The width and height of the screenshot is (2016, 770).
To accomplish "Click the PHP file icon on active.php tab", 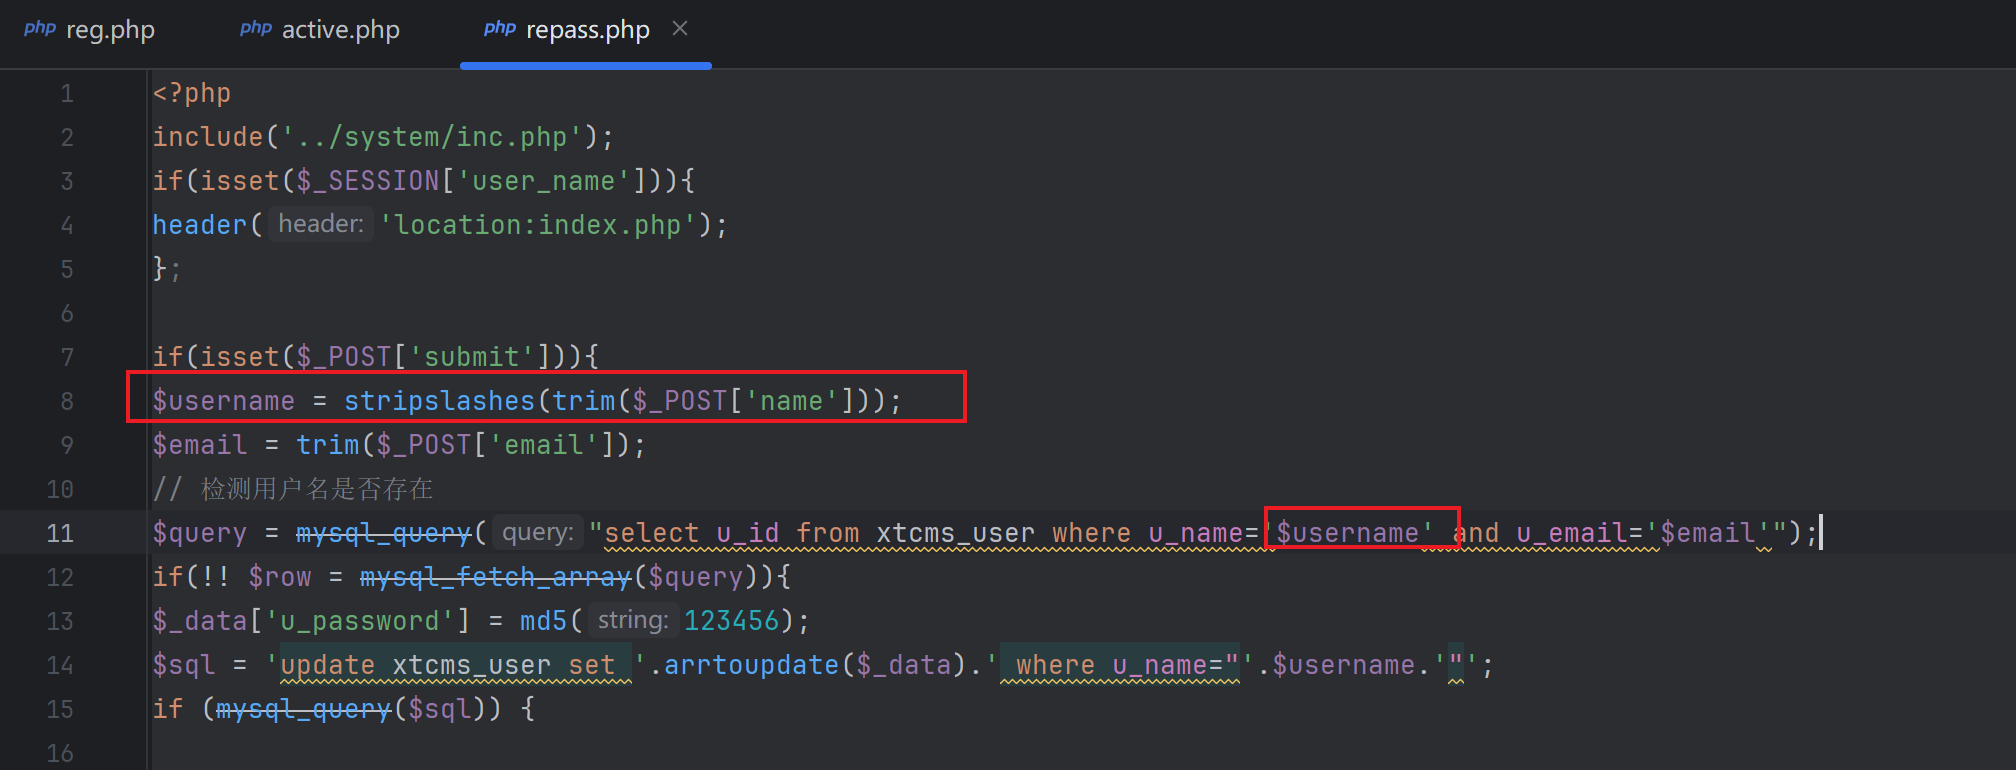I will click(256, 28).
